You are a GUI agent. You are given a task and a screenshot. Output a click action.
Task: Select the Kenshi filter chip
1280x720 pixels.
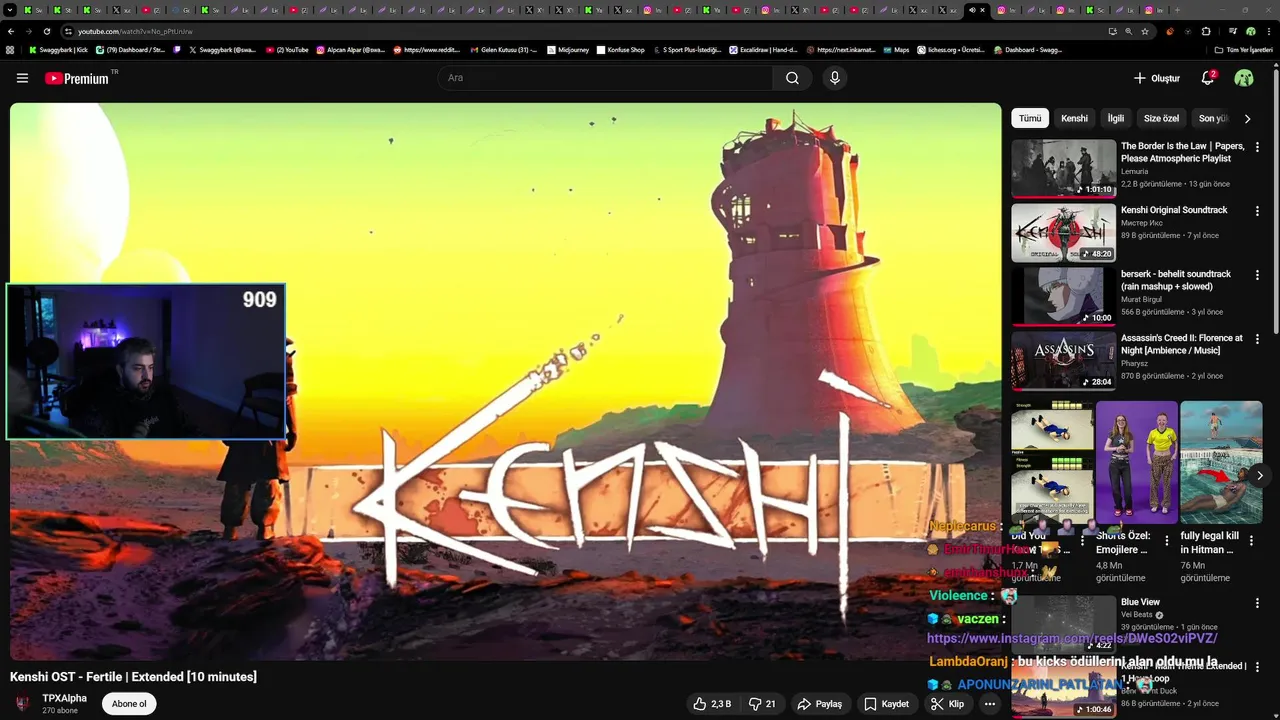[x=1074, y=118]
